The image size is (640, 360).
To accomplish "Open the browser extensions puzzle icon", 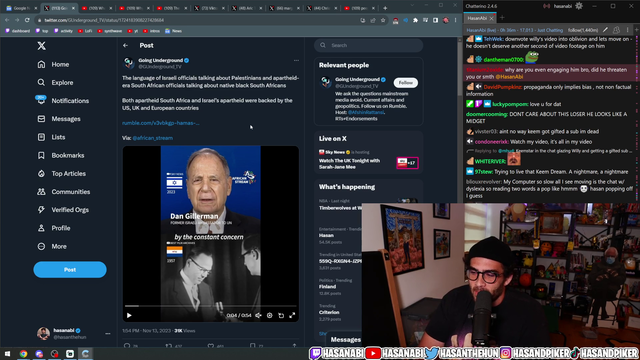I will (x=416, y=20).
